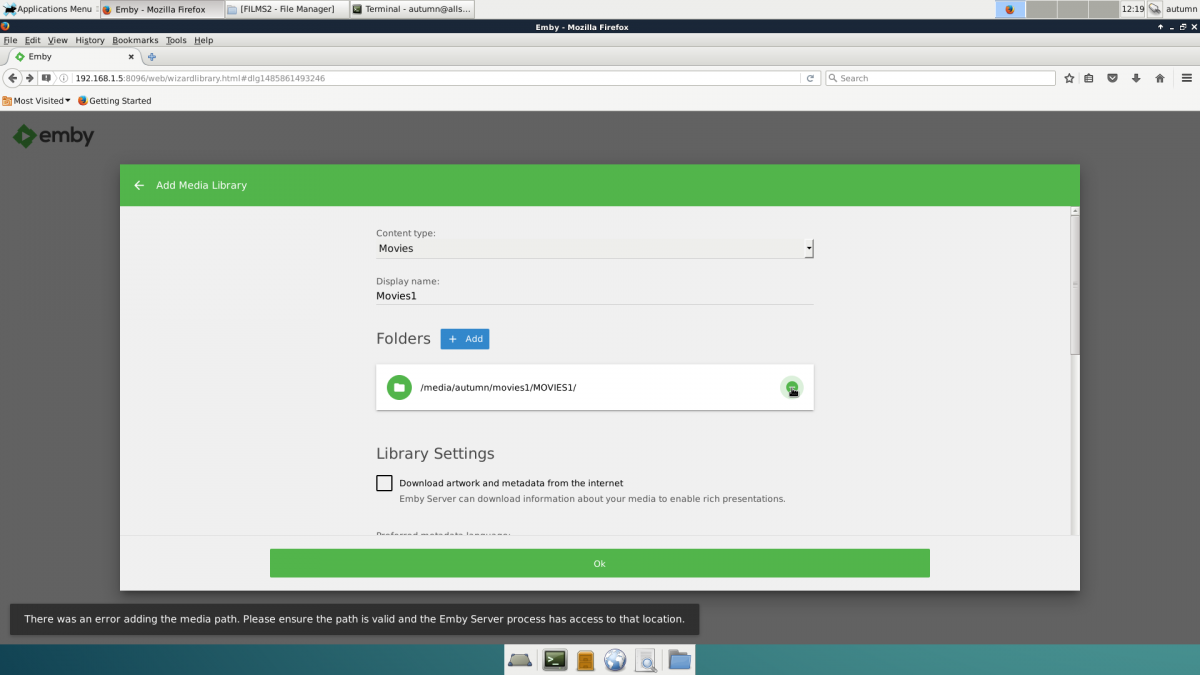Open the History menu
The image size is (1200, 675).
(x=90, y=40)
